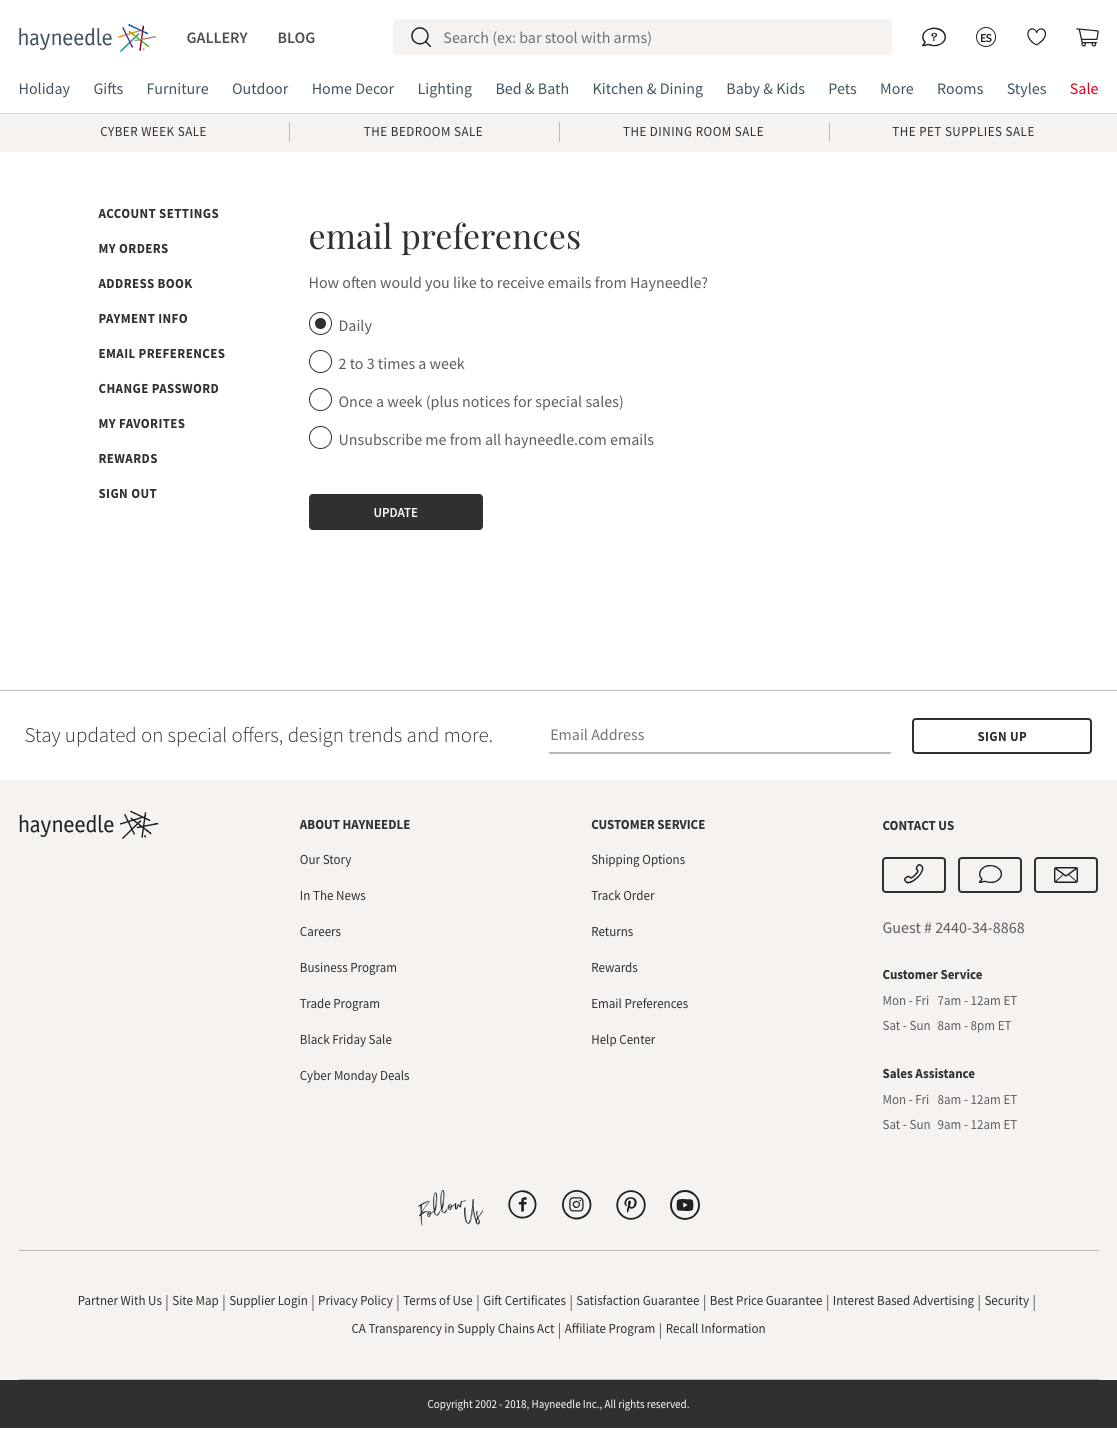Image resolution: width=1117 pixels, height=1432 pixels.
Task: Open the shopping cart icon
Action: [x=1088, y=37]
